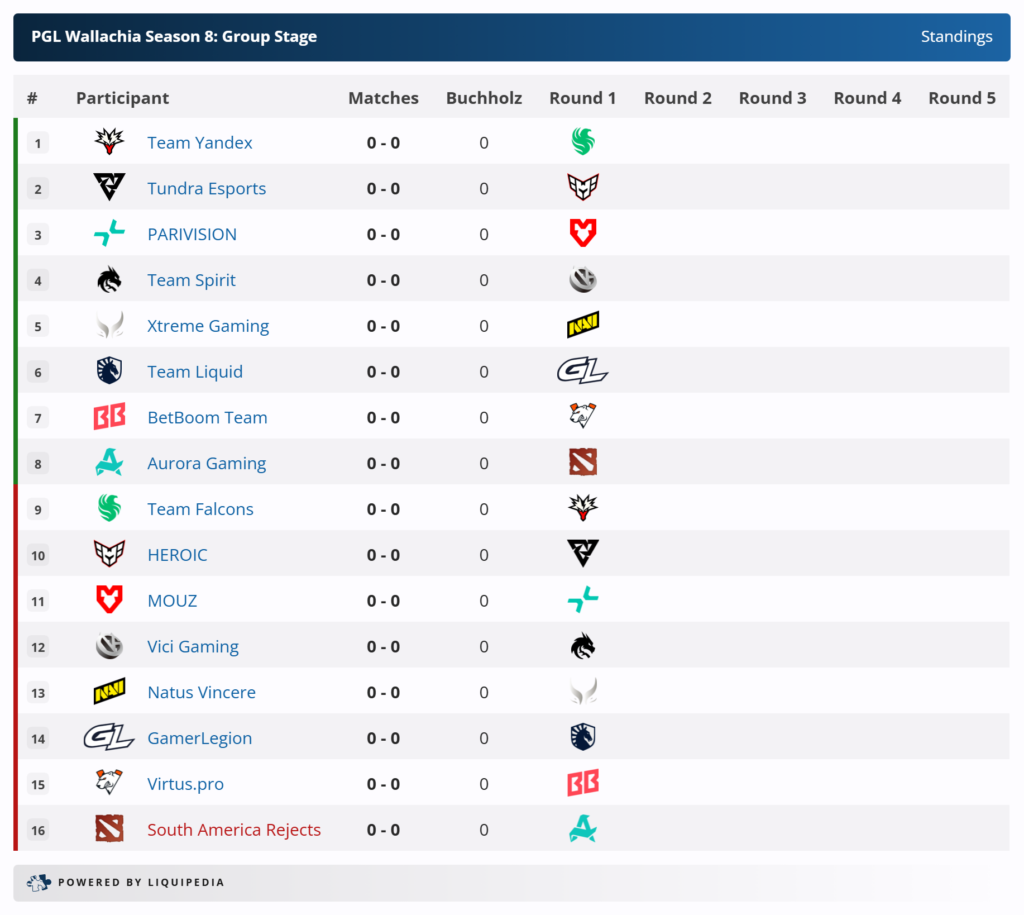The height and width of the screenshot is (915, 1024).
Task: Follow the South America Rejects red link
Action: pos(234,830)
